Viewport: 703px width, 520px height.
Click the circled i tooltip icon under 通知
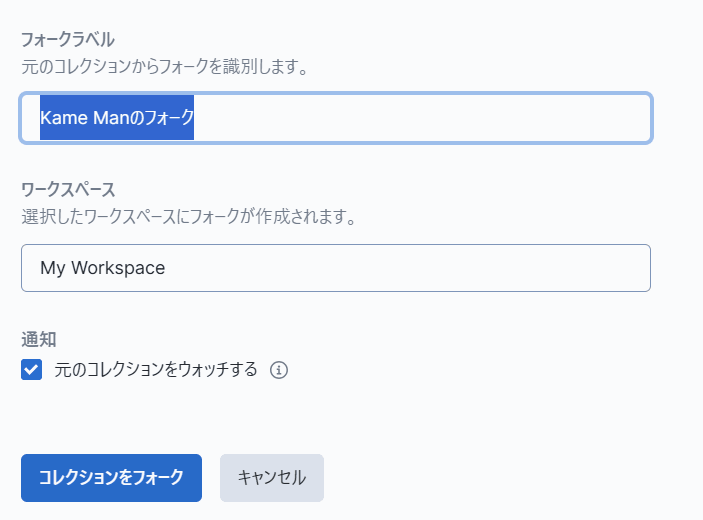click(278, 370)
